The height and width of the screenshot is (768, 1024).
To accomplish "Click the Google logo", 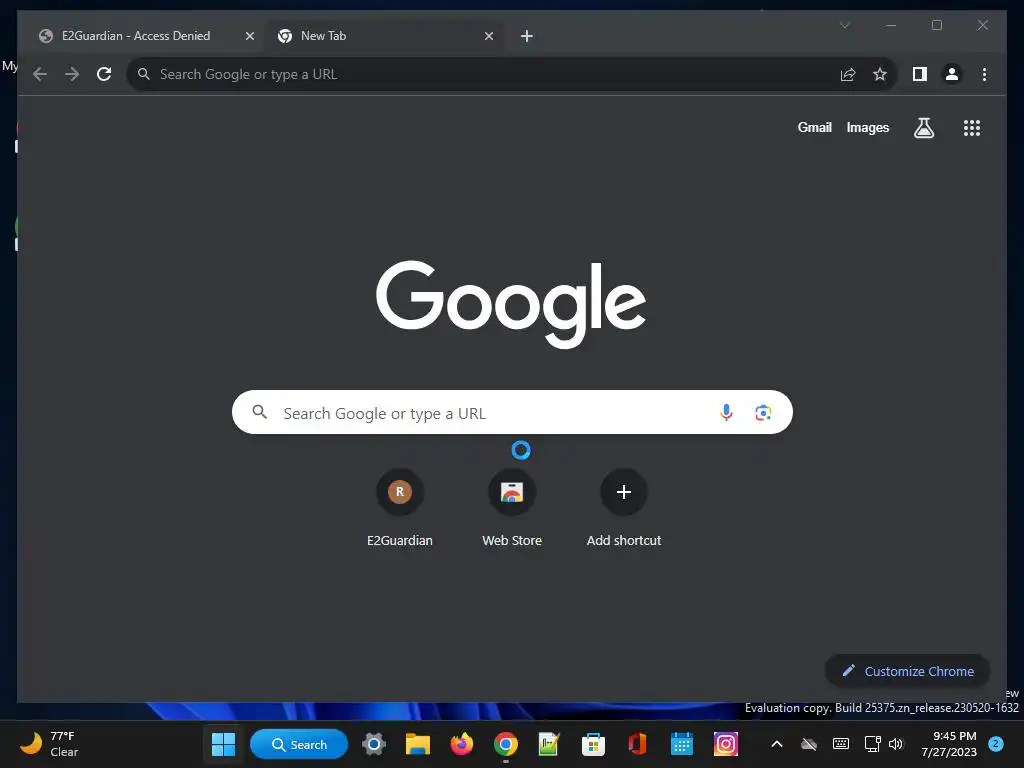I will pyautogui.click(x=511, y=304).
